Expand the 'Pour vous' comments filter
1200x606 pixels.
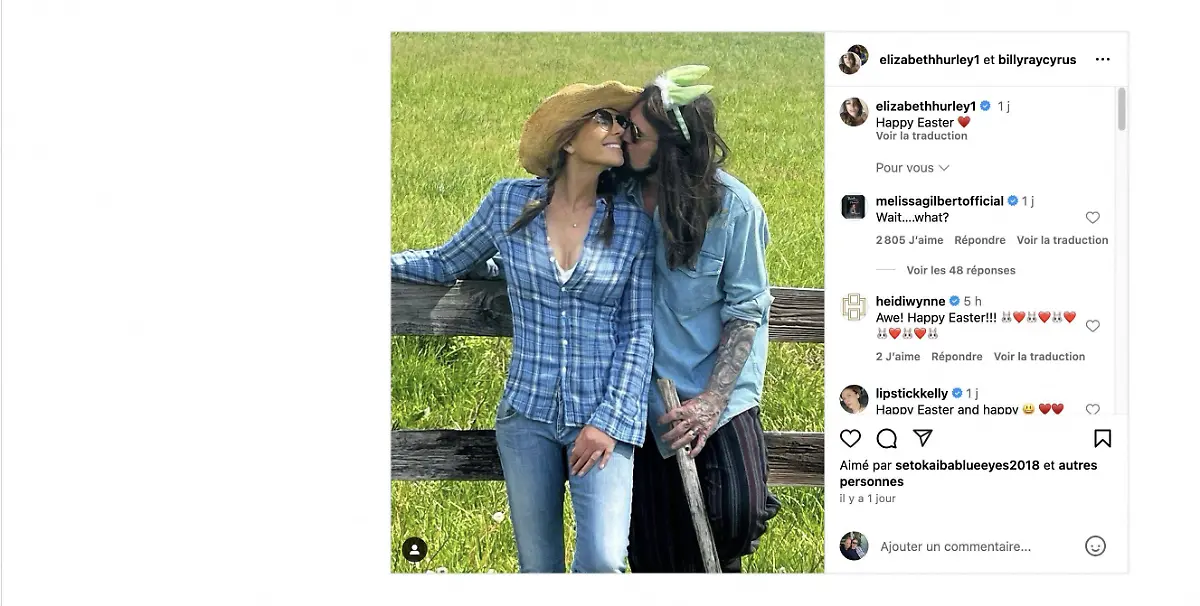click(912, 168)
